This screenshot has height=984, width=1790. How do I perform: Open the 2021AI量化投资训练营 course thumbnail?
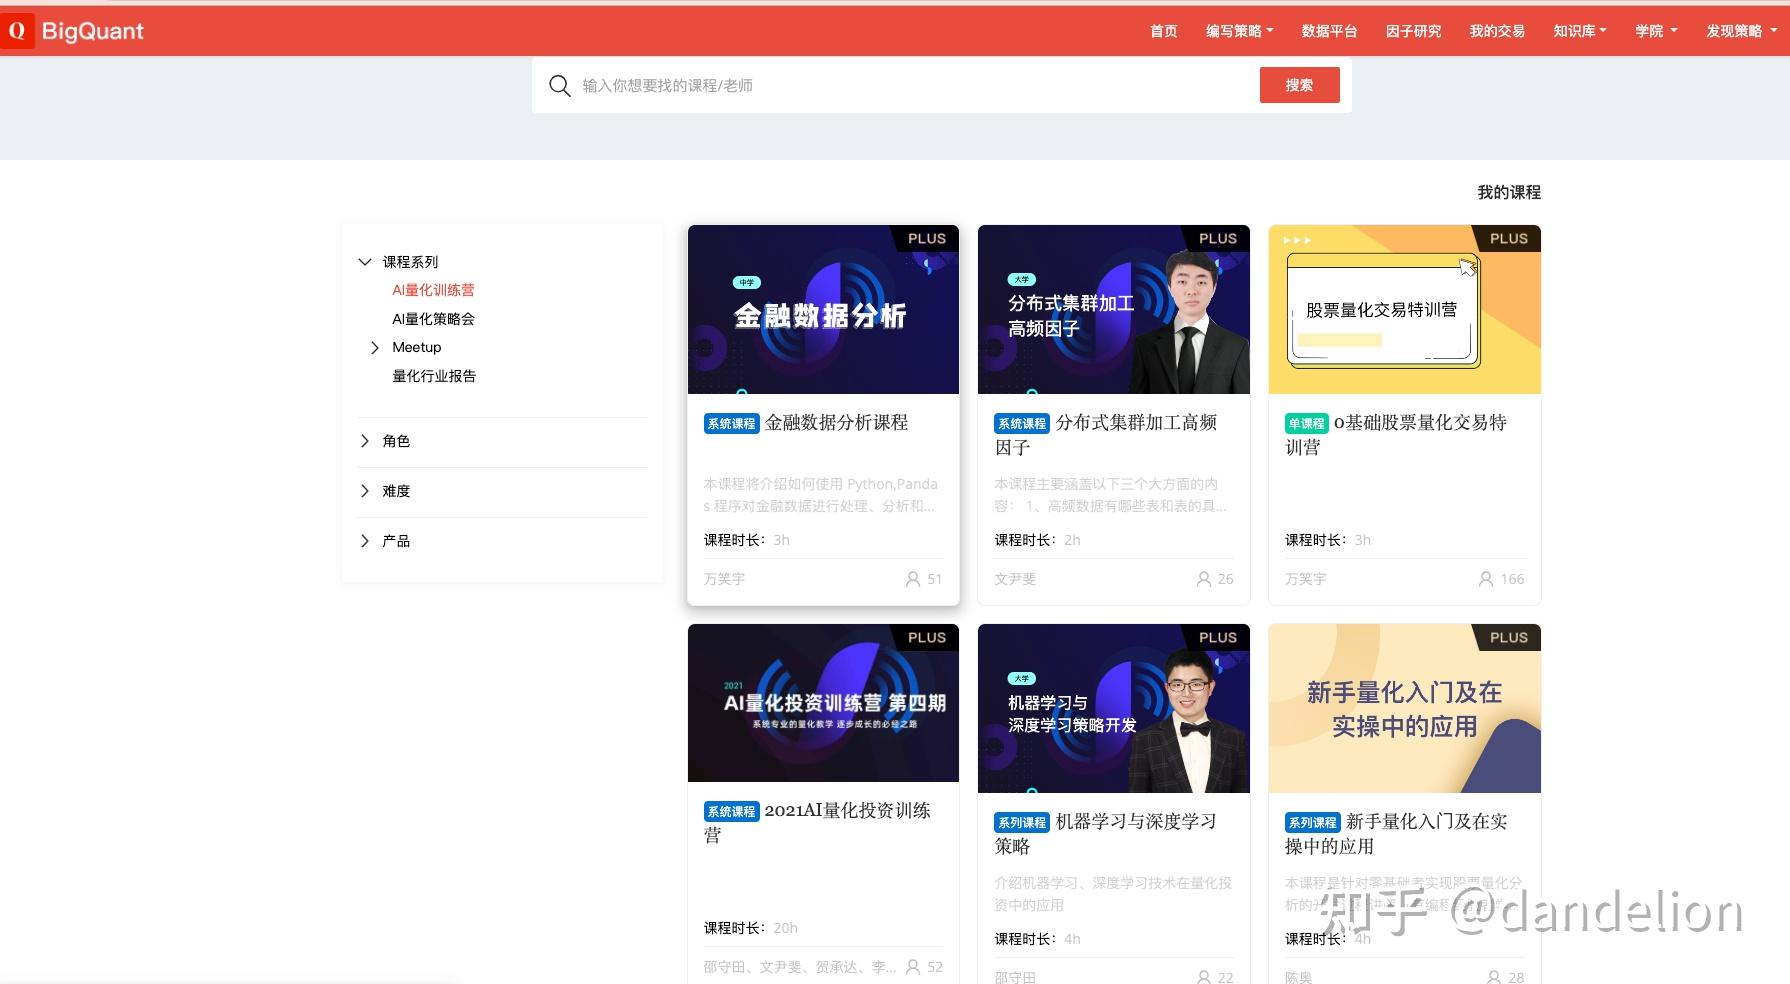822,703
